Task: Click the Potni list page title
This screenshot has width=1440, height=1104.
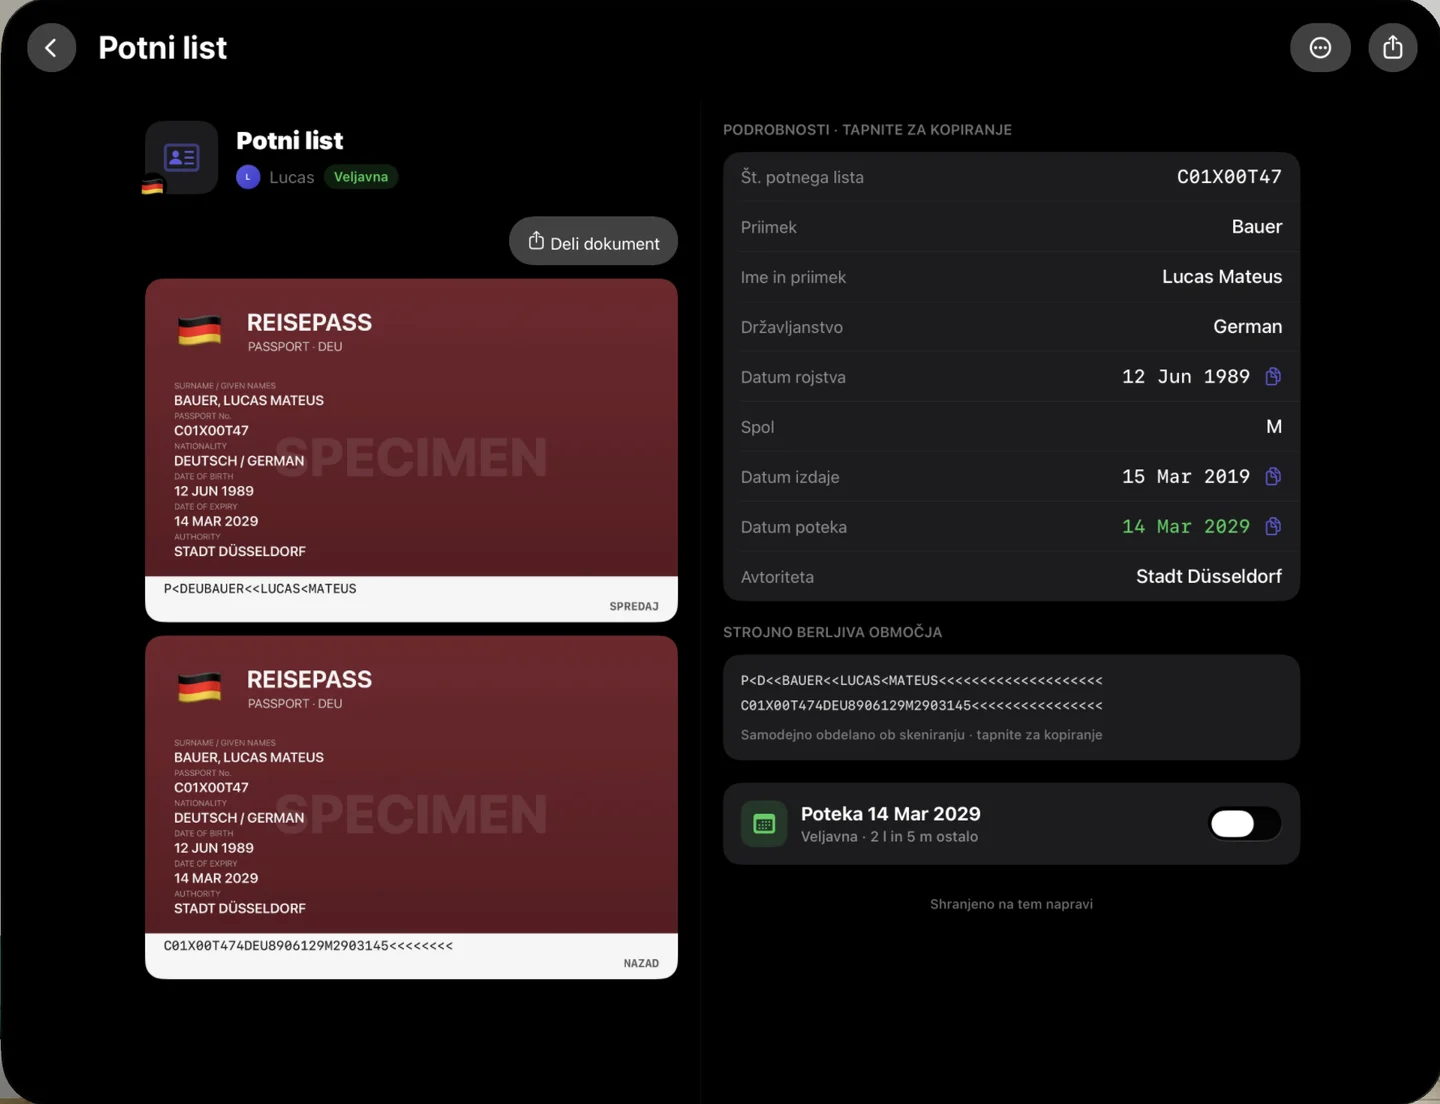Action: [163, 48]
